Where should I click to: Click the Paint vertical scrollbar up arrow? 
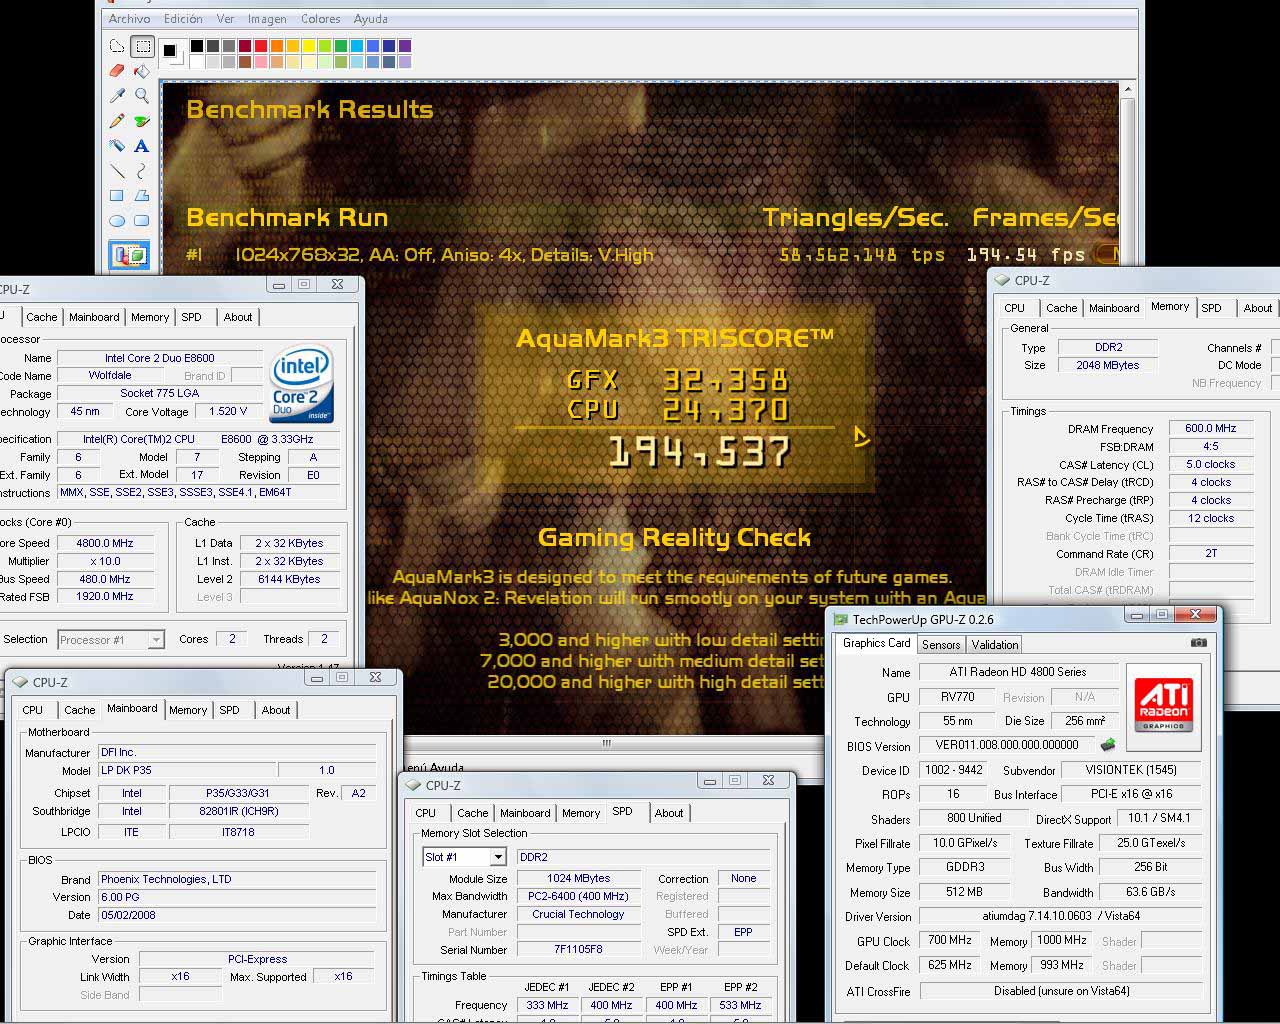click(1128, 90)
